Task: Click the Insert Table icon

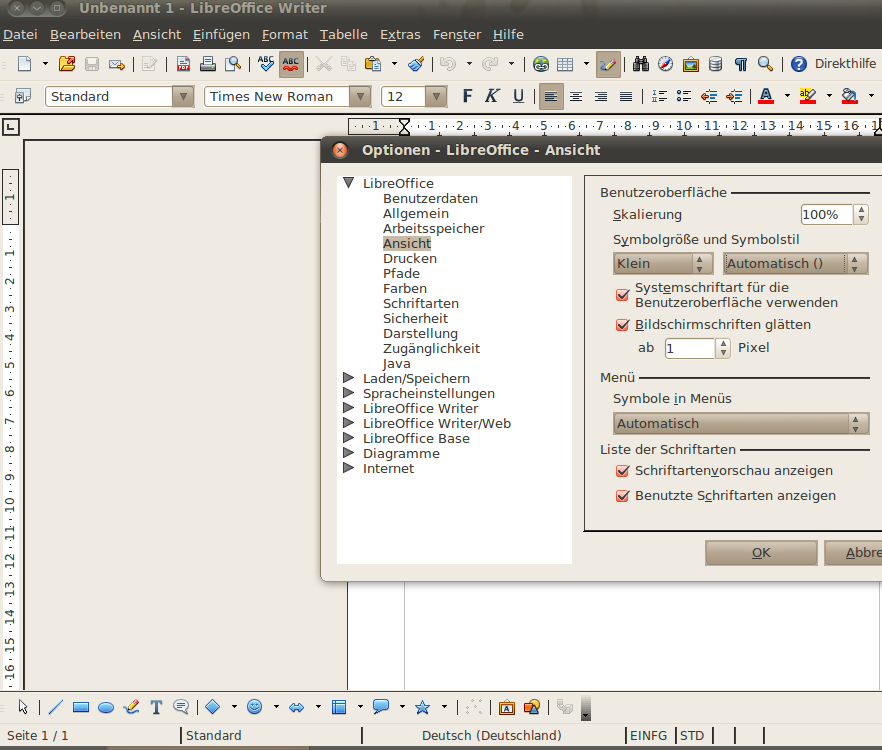Action: pyautogui.click(x=565, y=64)
